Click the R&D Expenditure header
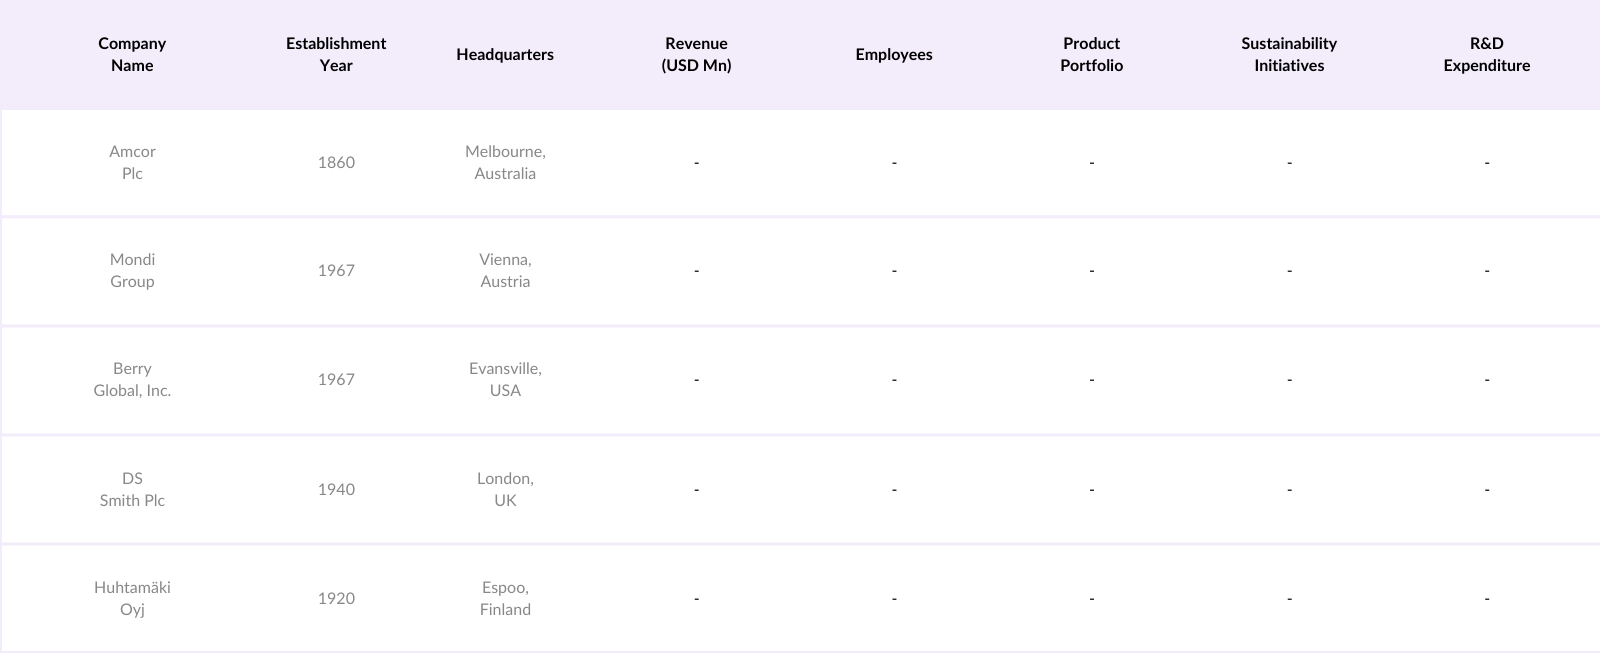 [x=1486, y=54]
